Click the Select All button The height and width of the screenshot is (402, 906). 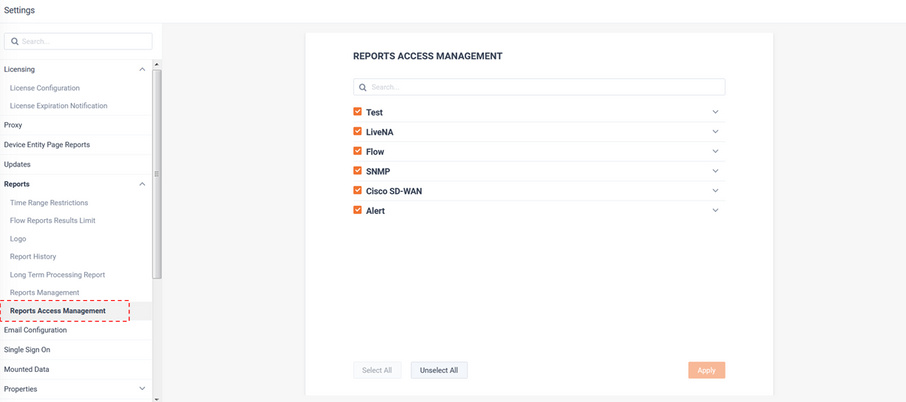pyautogui.click(x=377, y=370)
